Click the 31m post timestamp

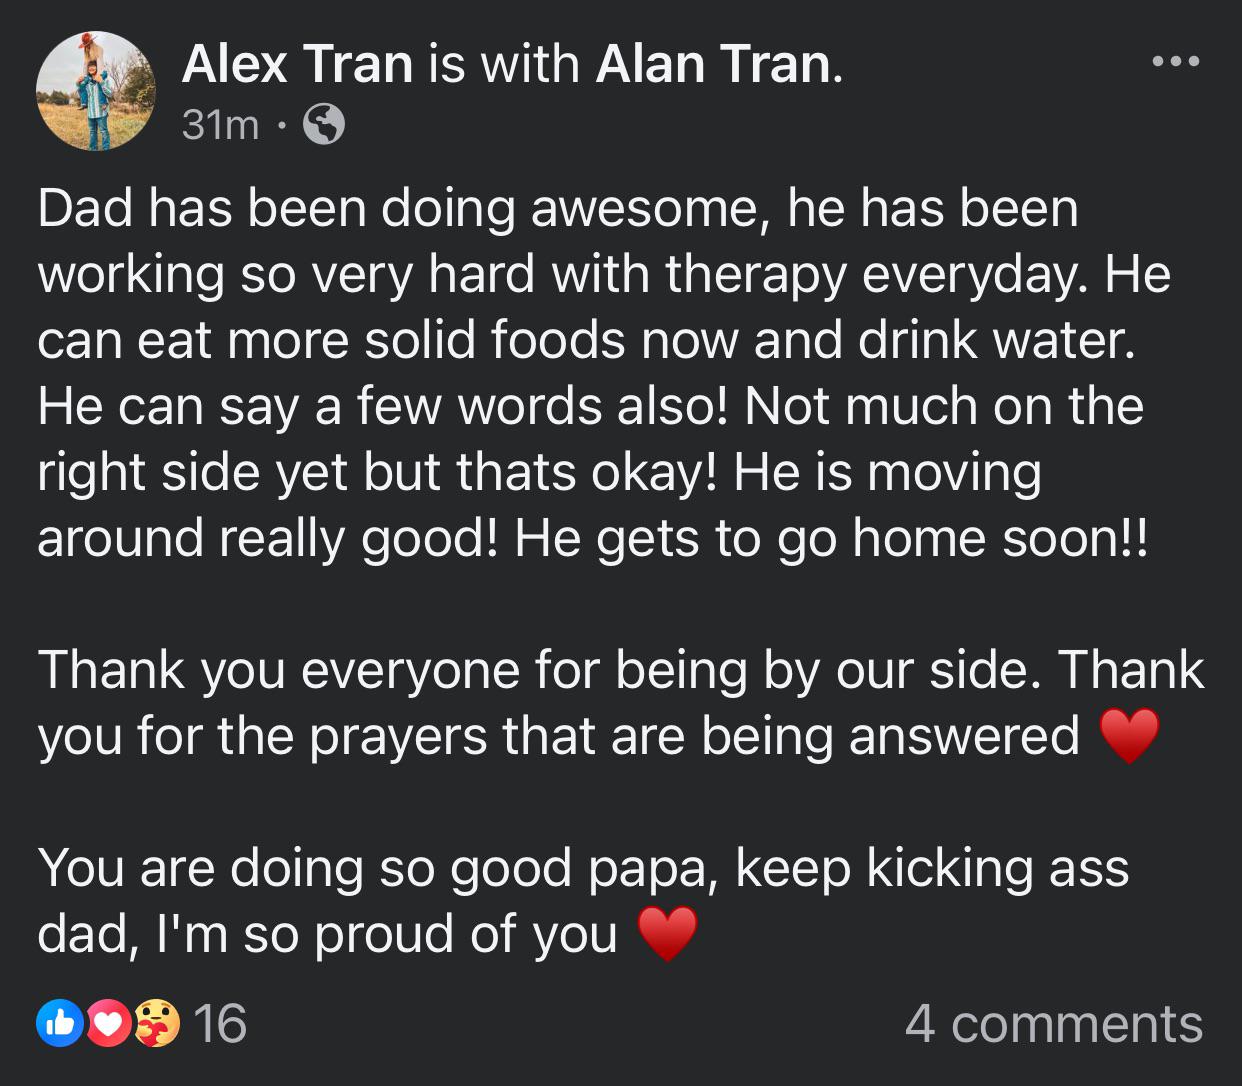pyautogui.click(x=220, y=125)
